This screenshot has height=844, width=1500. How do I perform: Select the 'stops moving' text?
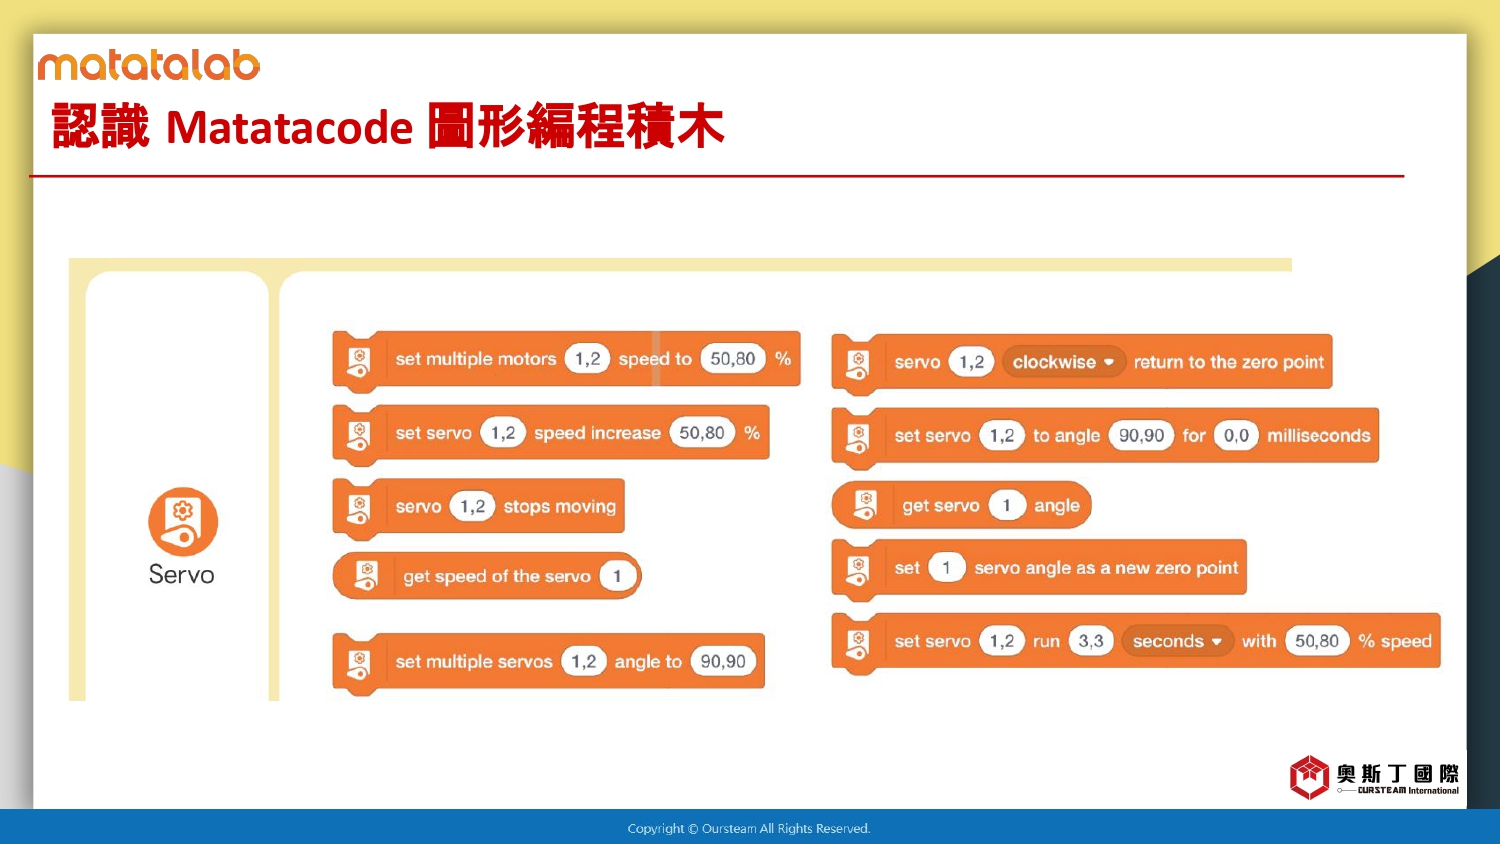click(560, 507)
